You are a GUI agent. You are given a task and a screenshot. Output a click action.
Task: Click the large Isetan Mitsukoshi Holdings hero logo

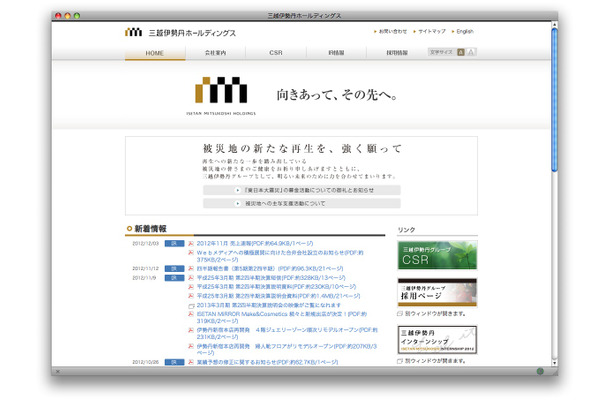click(x=221, y=96)
